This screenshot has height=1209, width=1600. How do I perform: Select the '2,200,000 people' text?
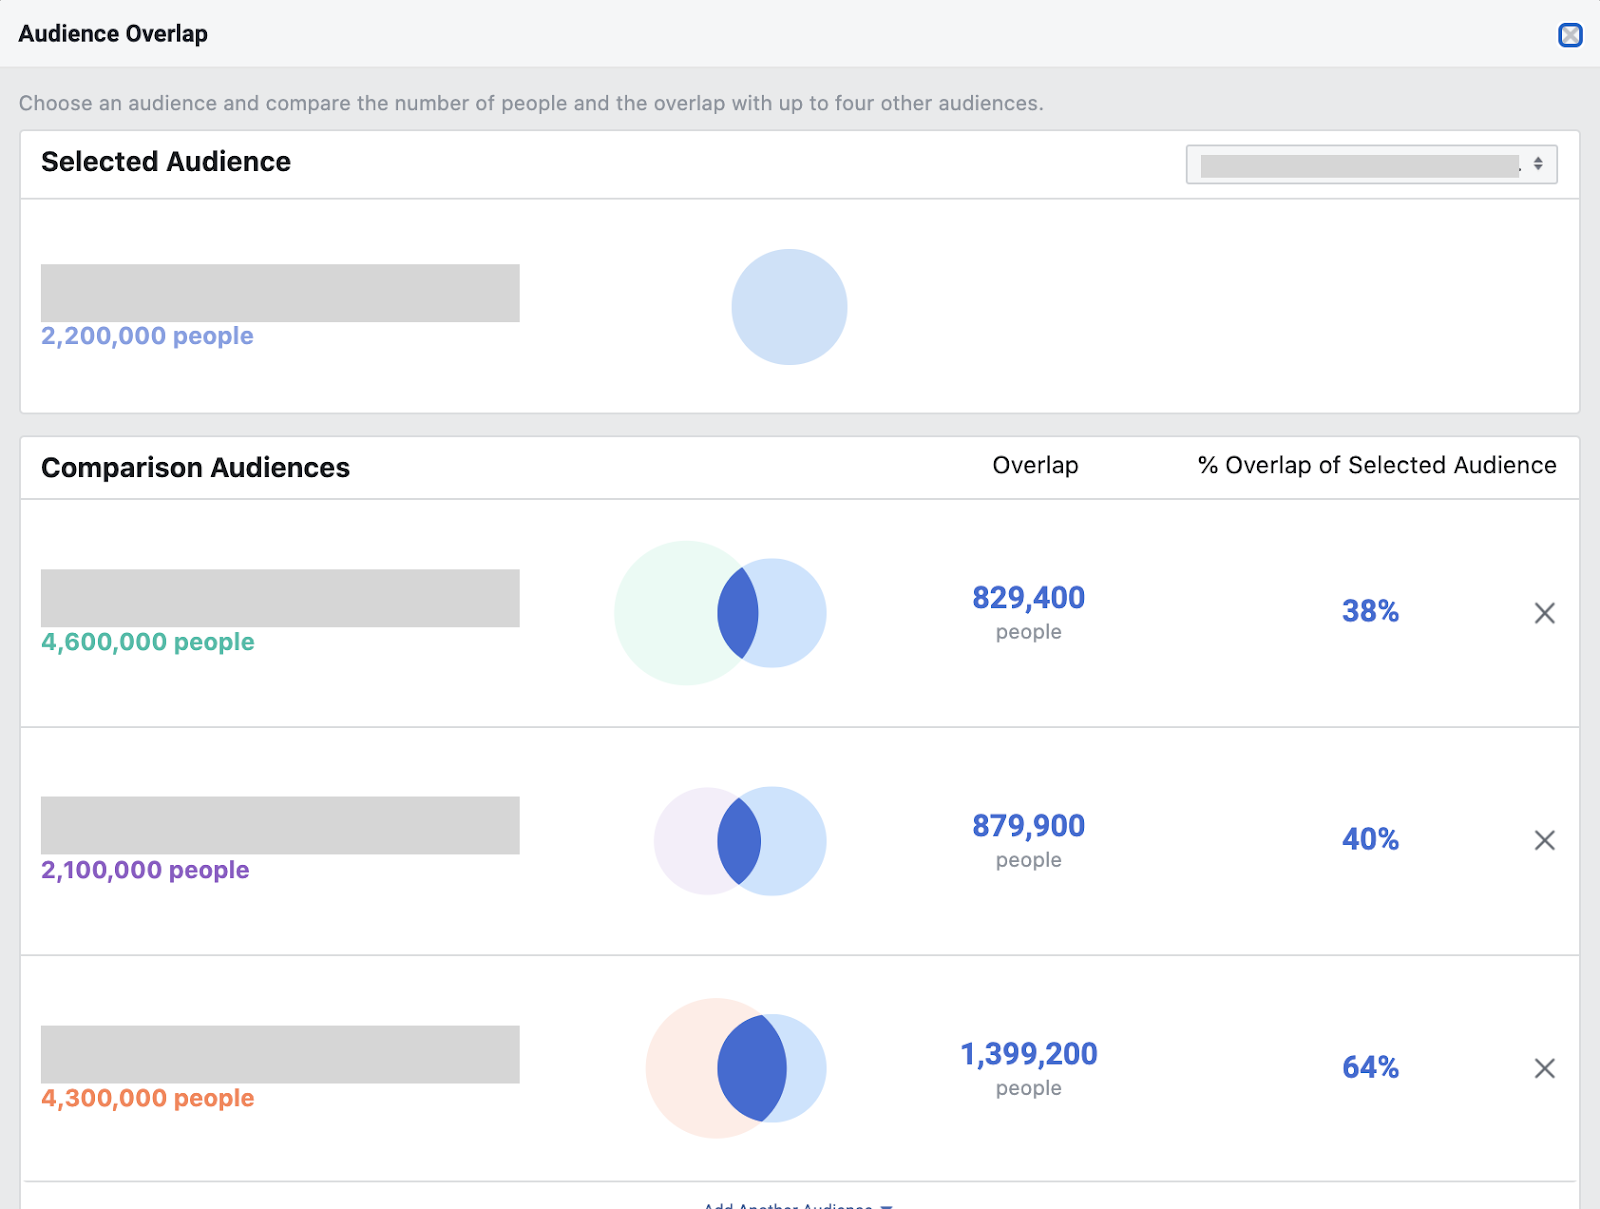coord(147,336)
